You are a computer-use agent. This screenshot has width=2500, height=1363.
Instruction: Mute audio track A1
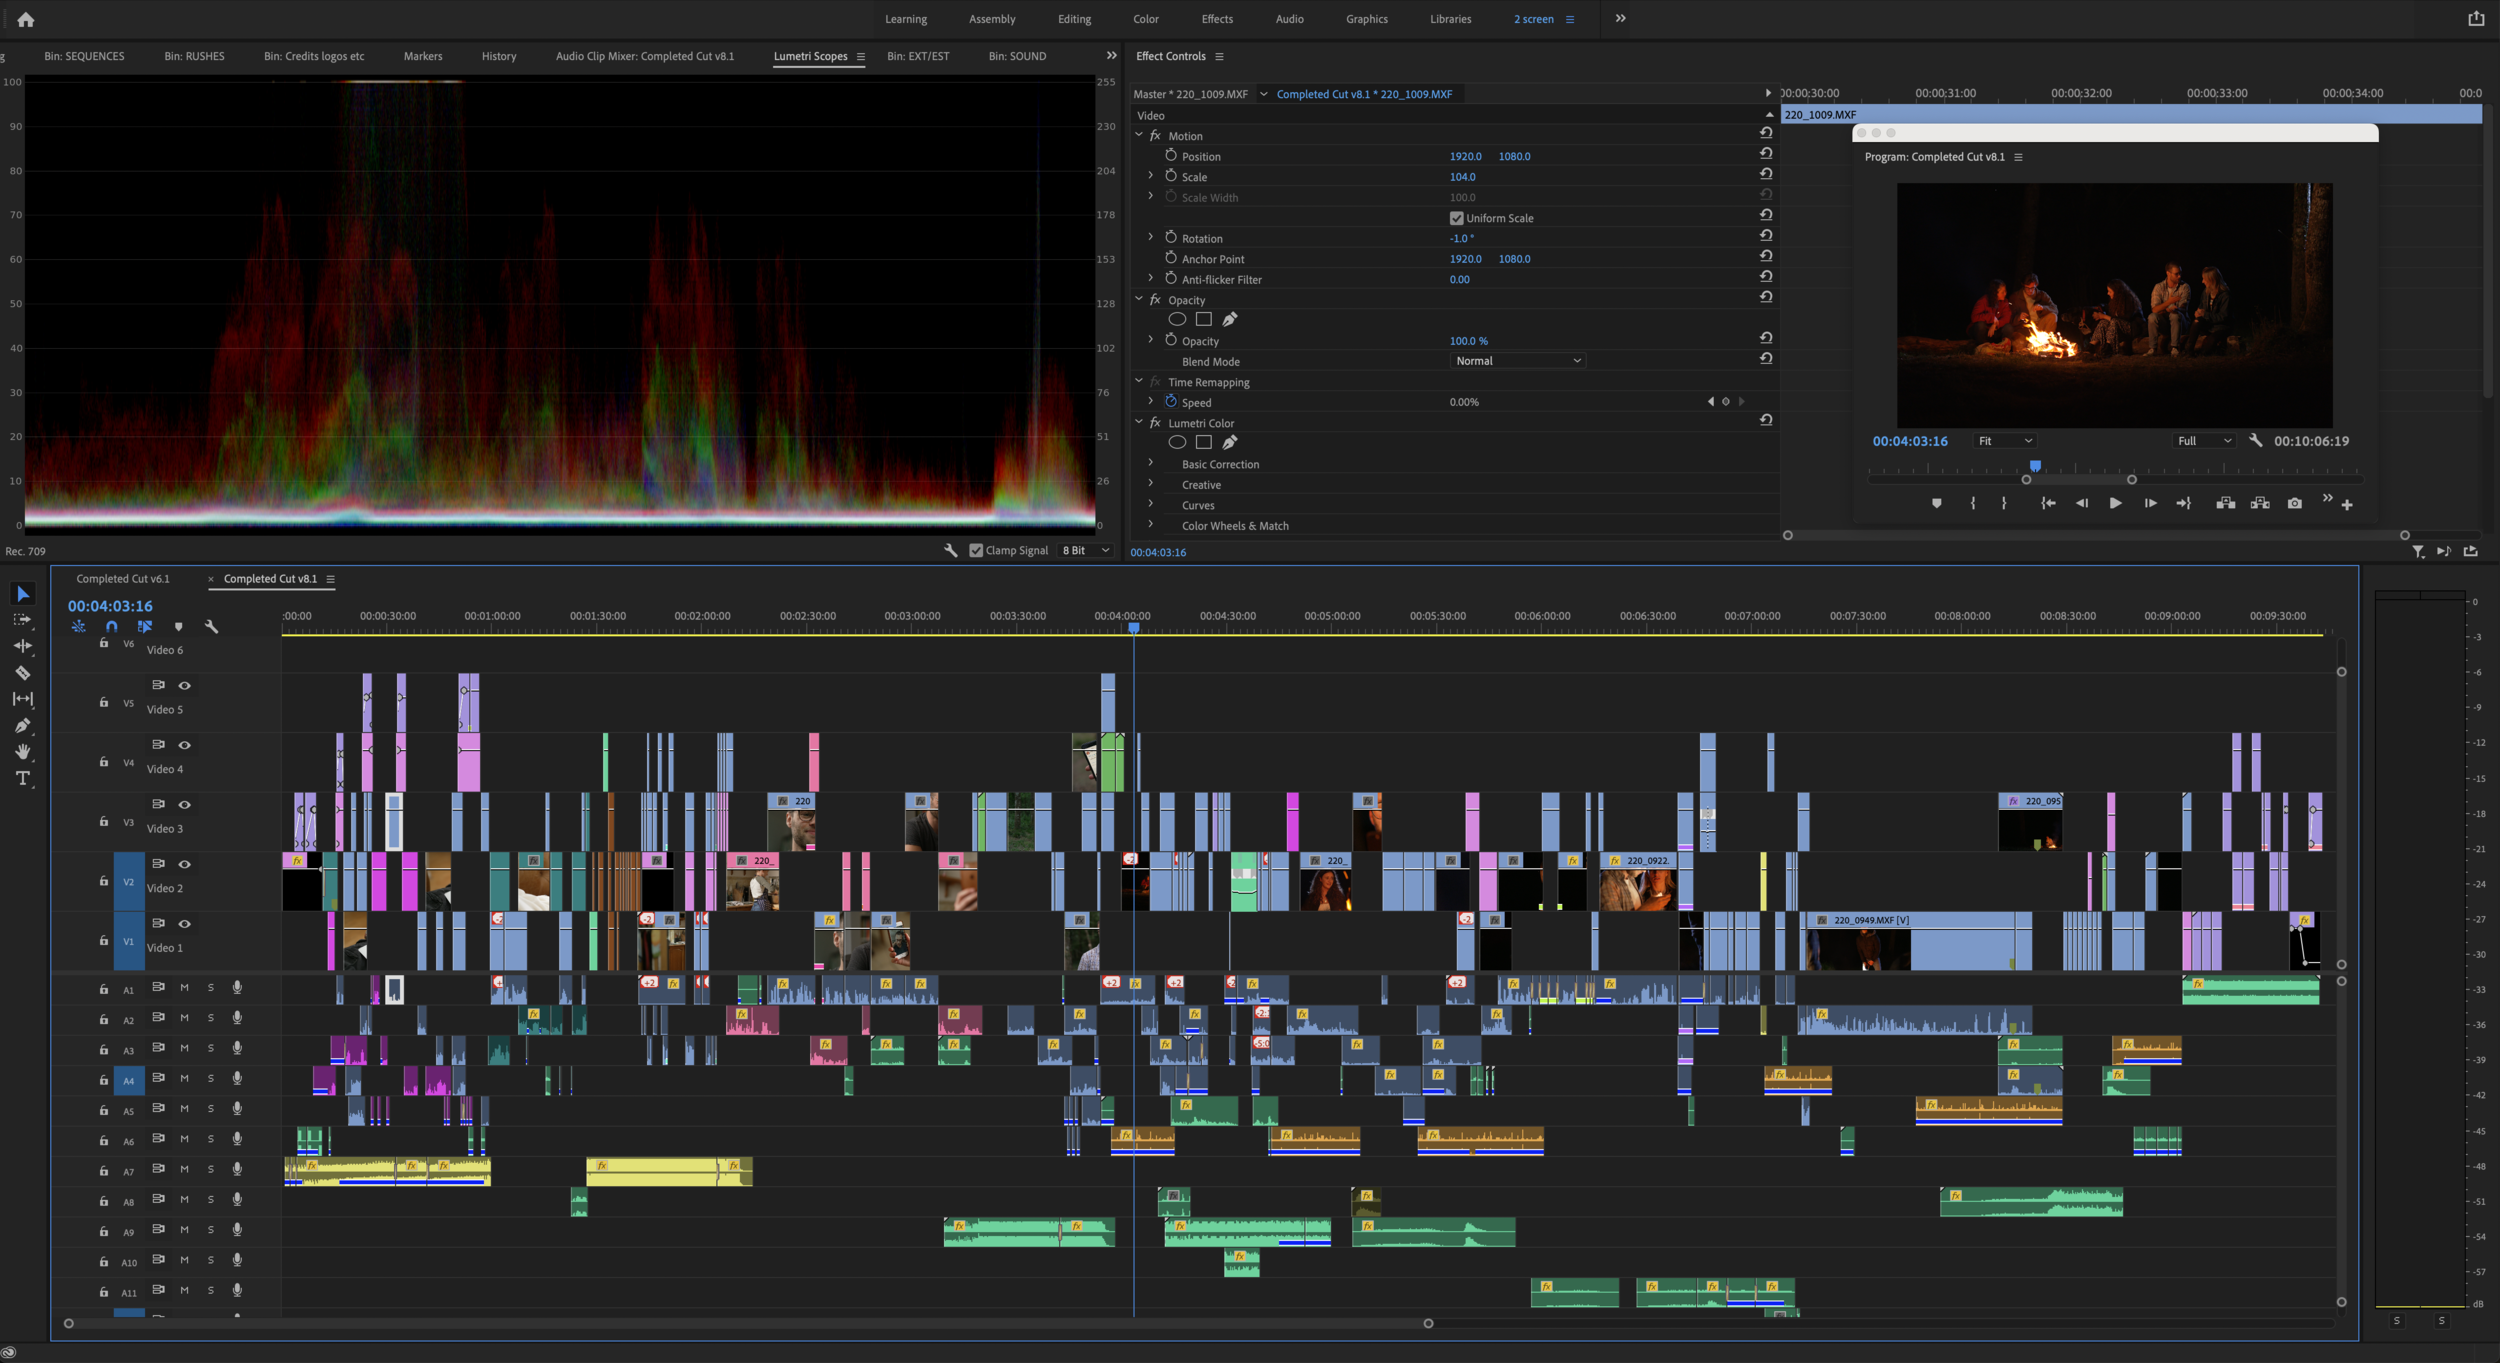tap(184, 988)
